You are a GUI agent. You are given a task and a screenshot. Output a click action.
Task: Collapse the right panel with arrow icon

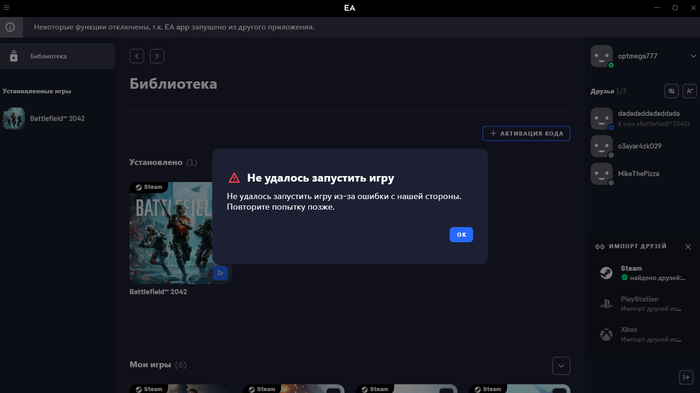tap(686, 377)
